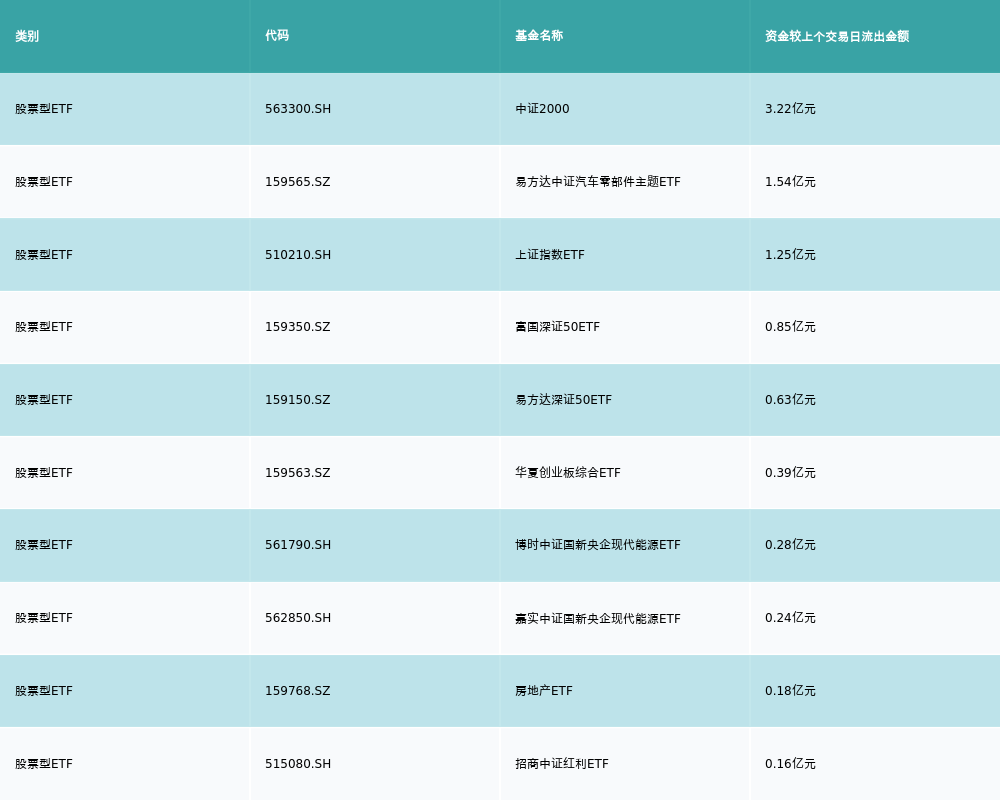Click the 代码 column header
Screen dimensions: 1000x800
click(x=277, y=36)
